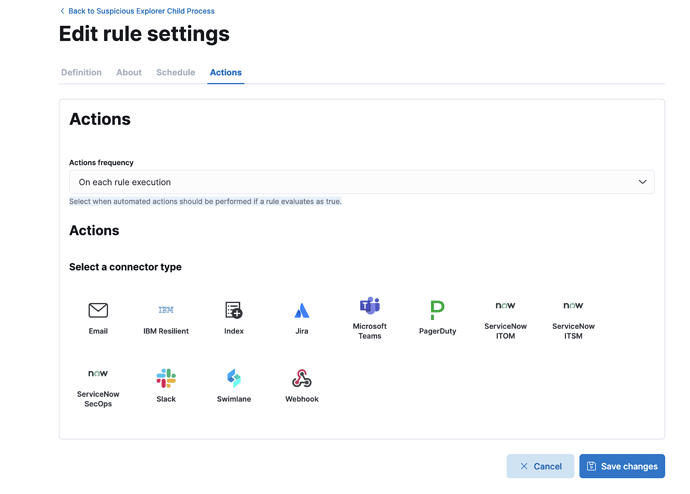Click the dropdown chevron arrow

[x=642, y=182]
